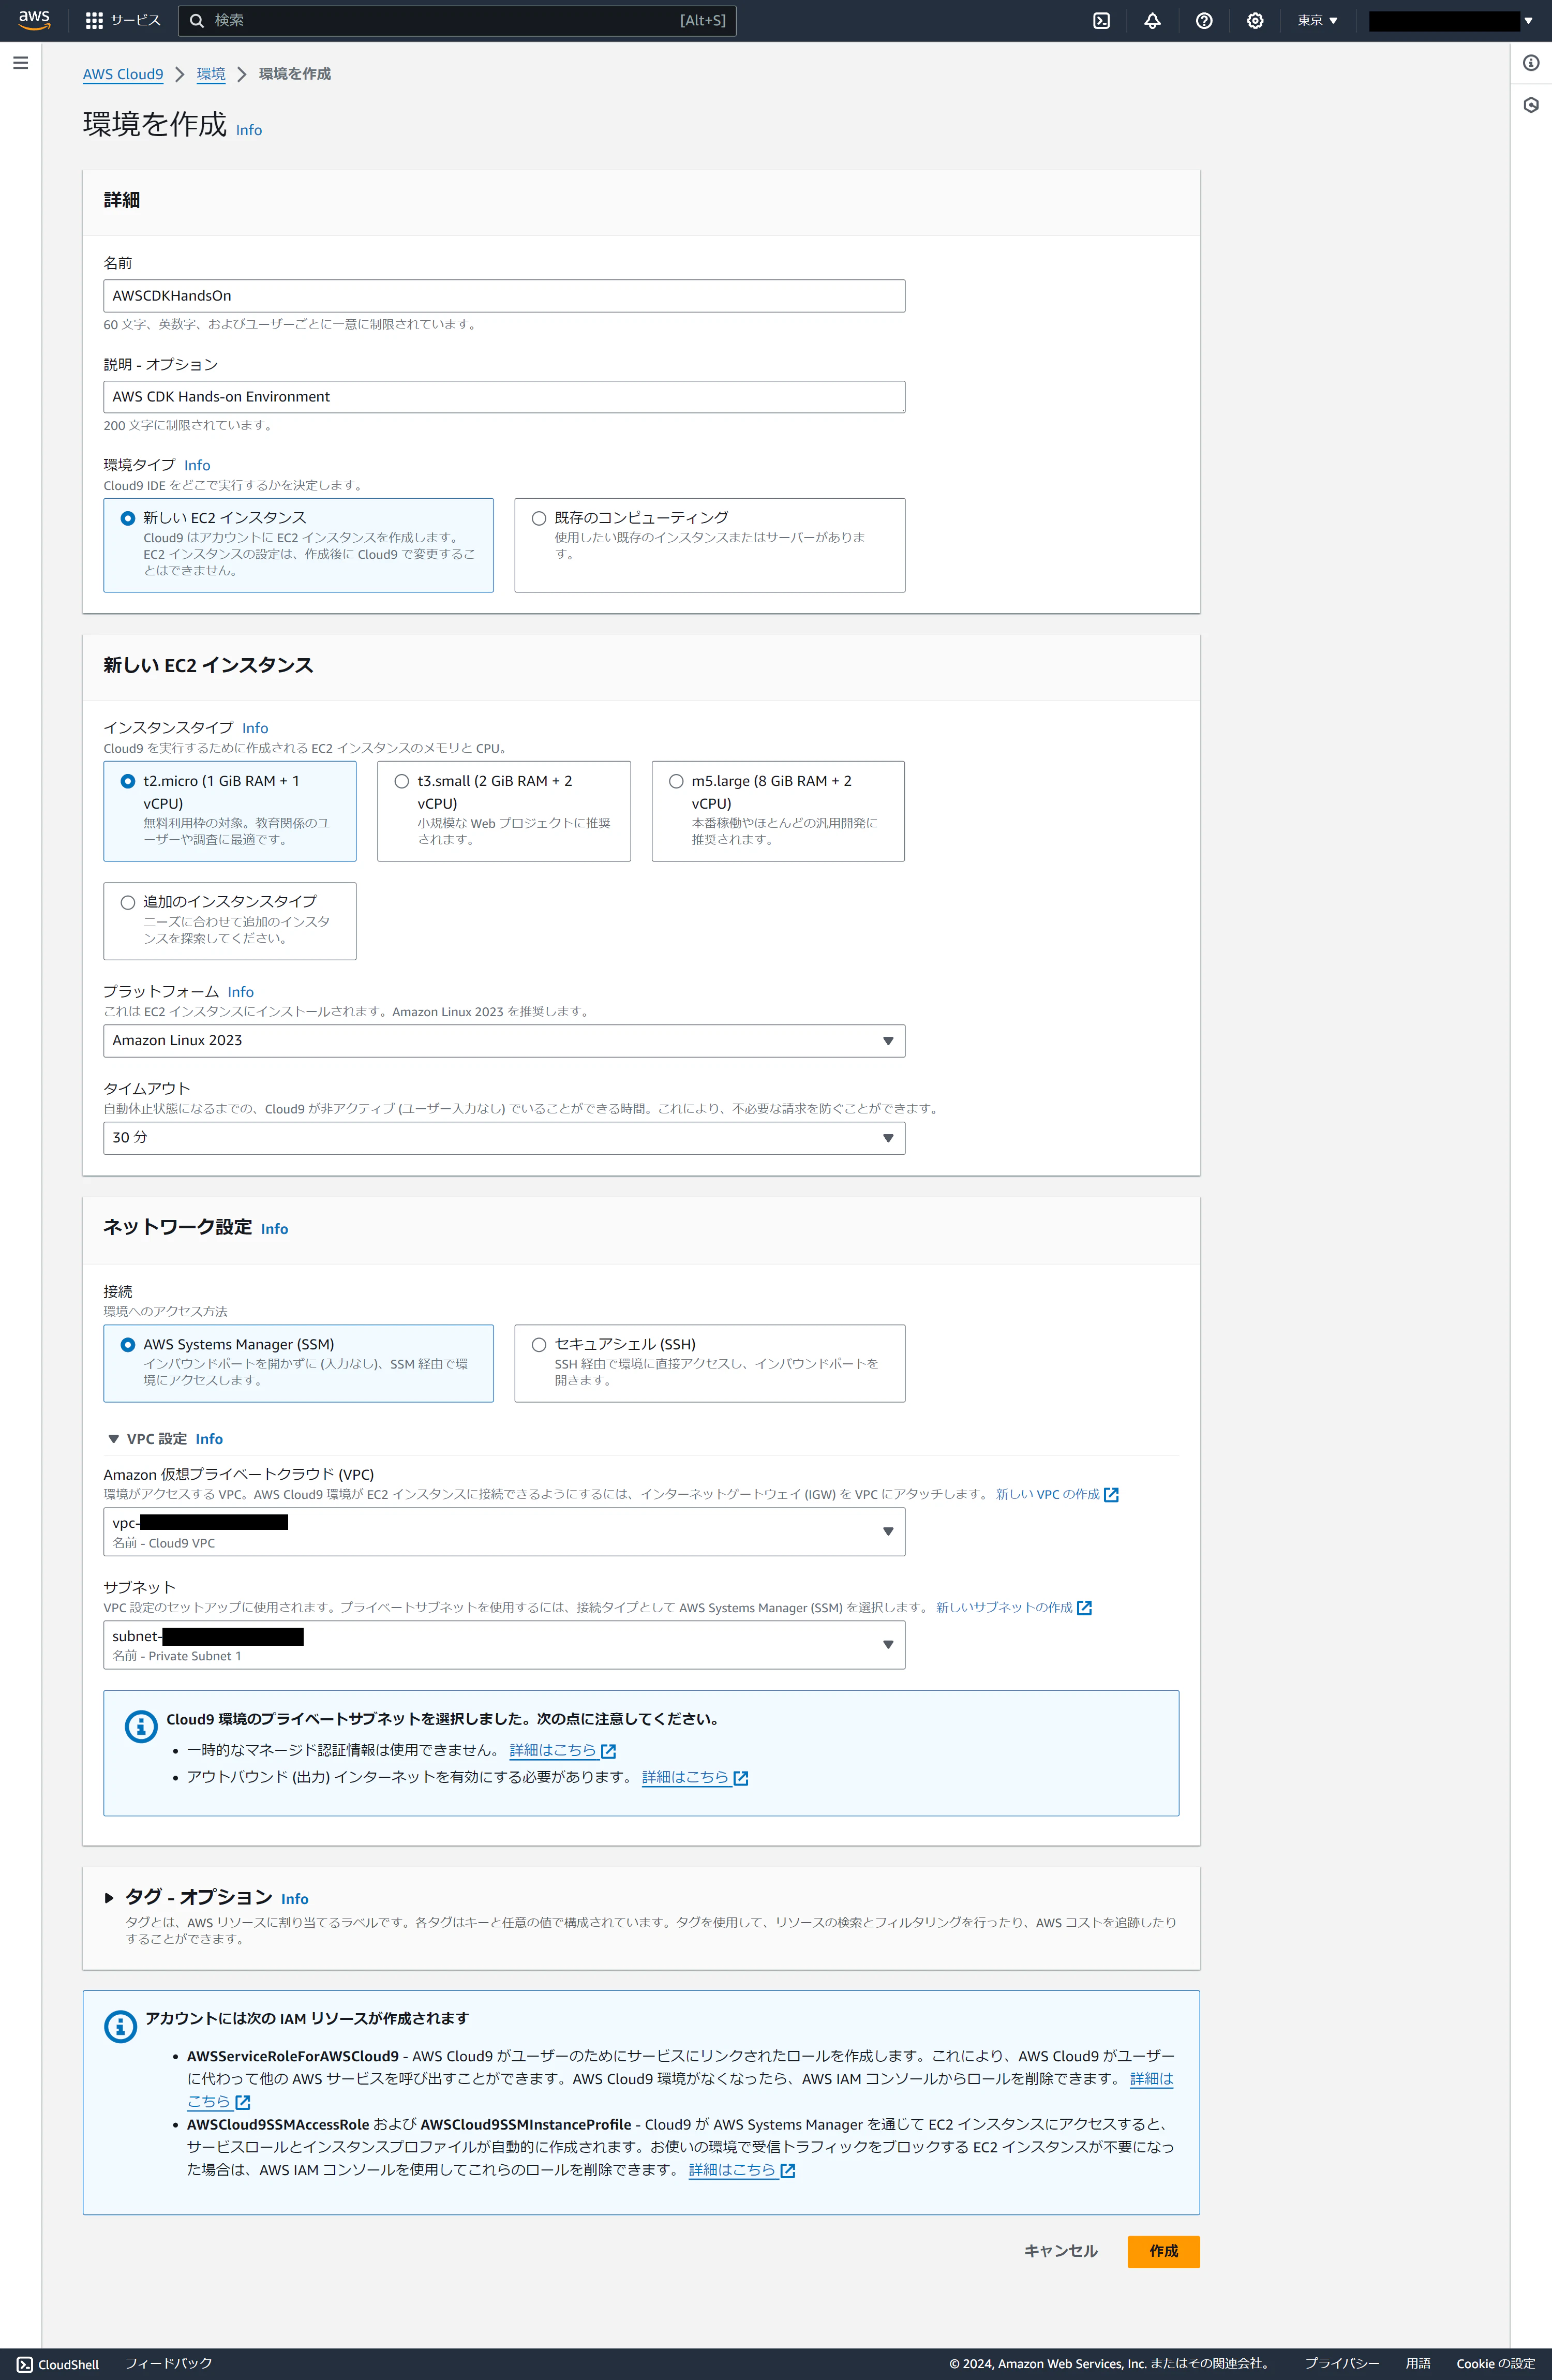The width and height of the screenshot is (1552, 2380).
Task: Open the services grid menu icon
Action: (x=94, y=20)
